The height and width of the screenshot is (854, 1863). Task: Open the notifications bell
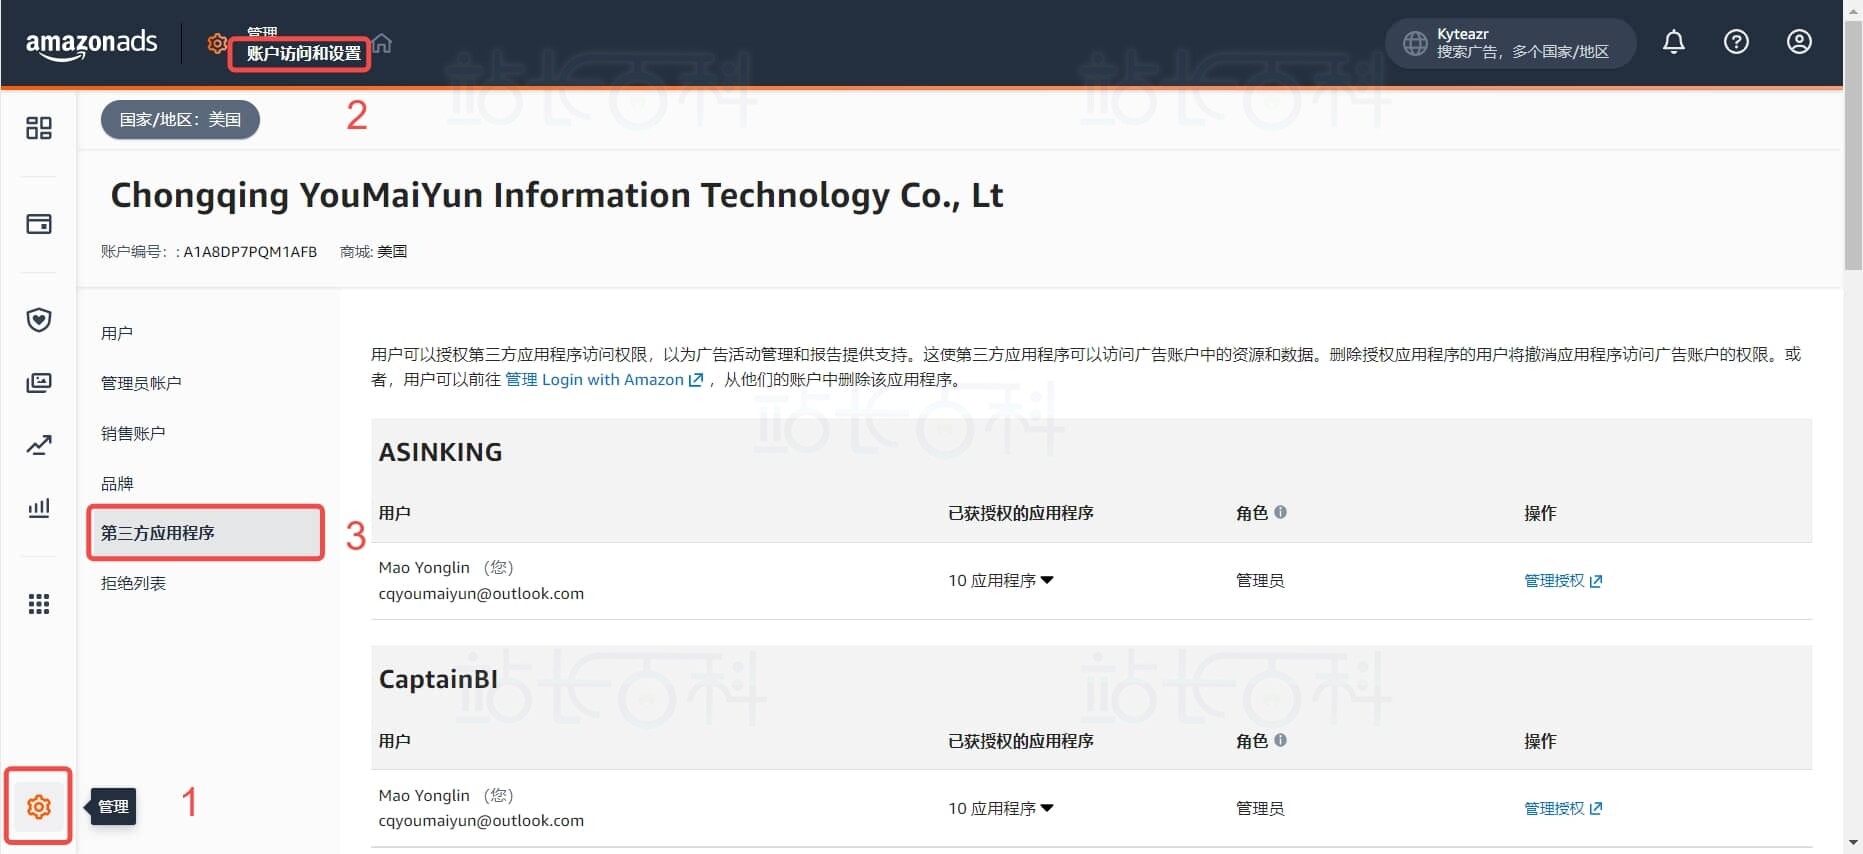point(1673,42)
